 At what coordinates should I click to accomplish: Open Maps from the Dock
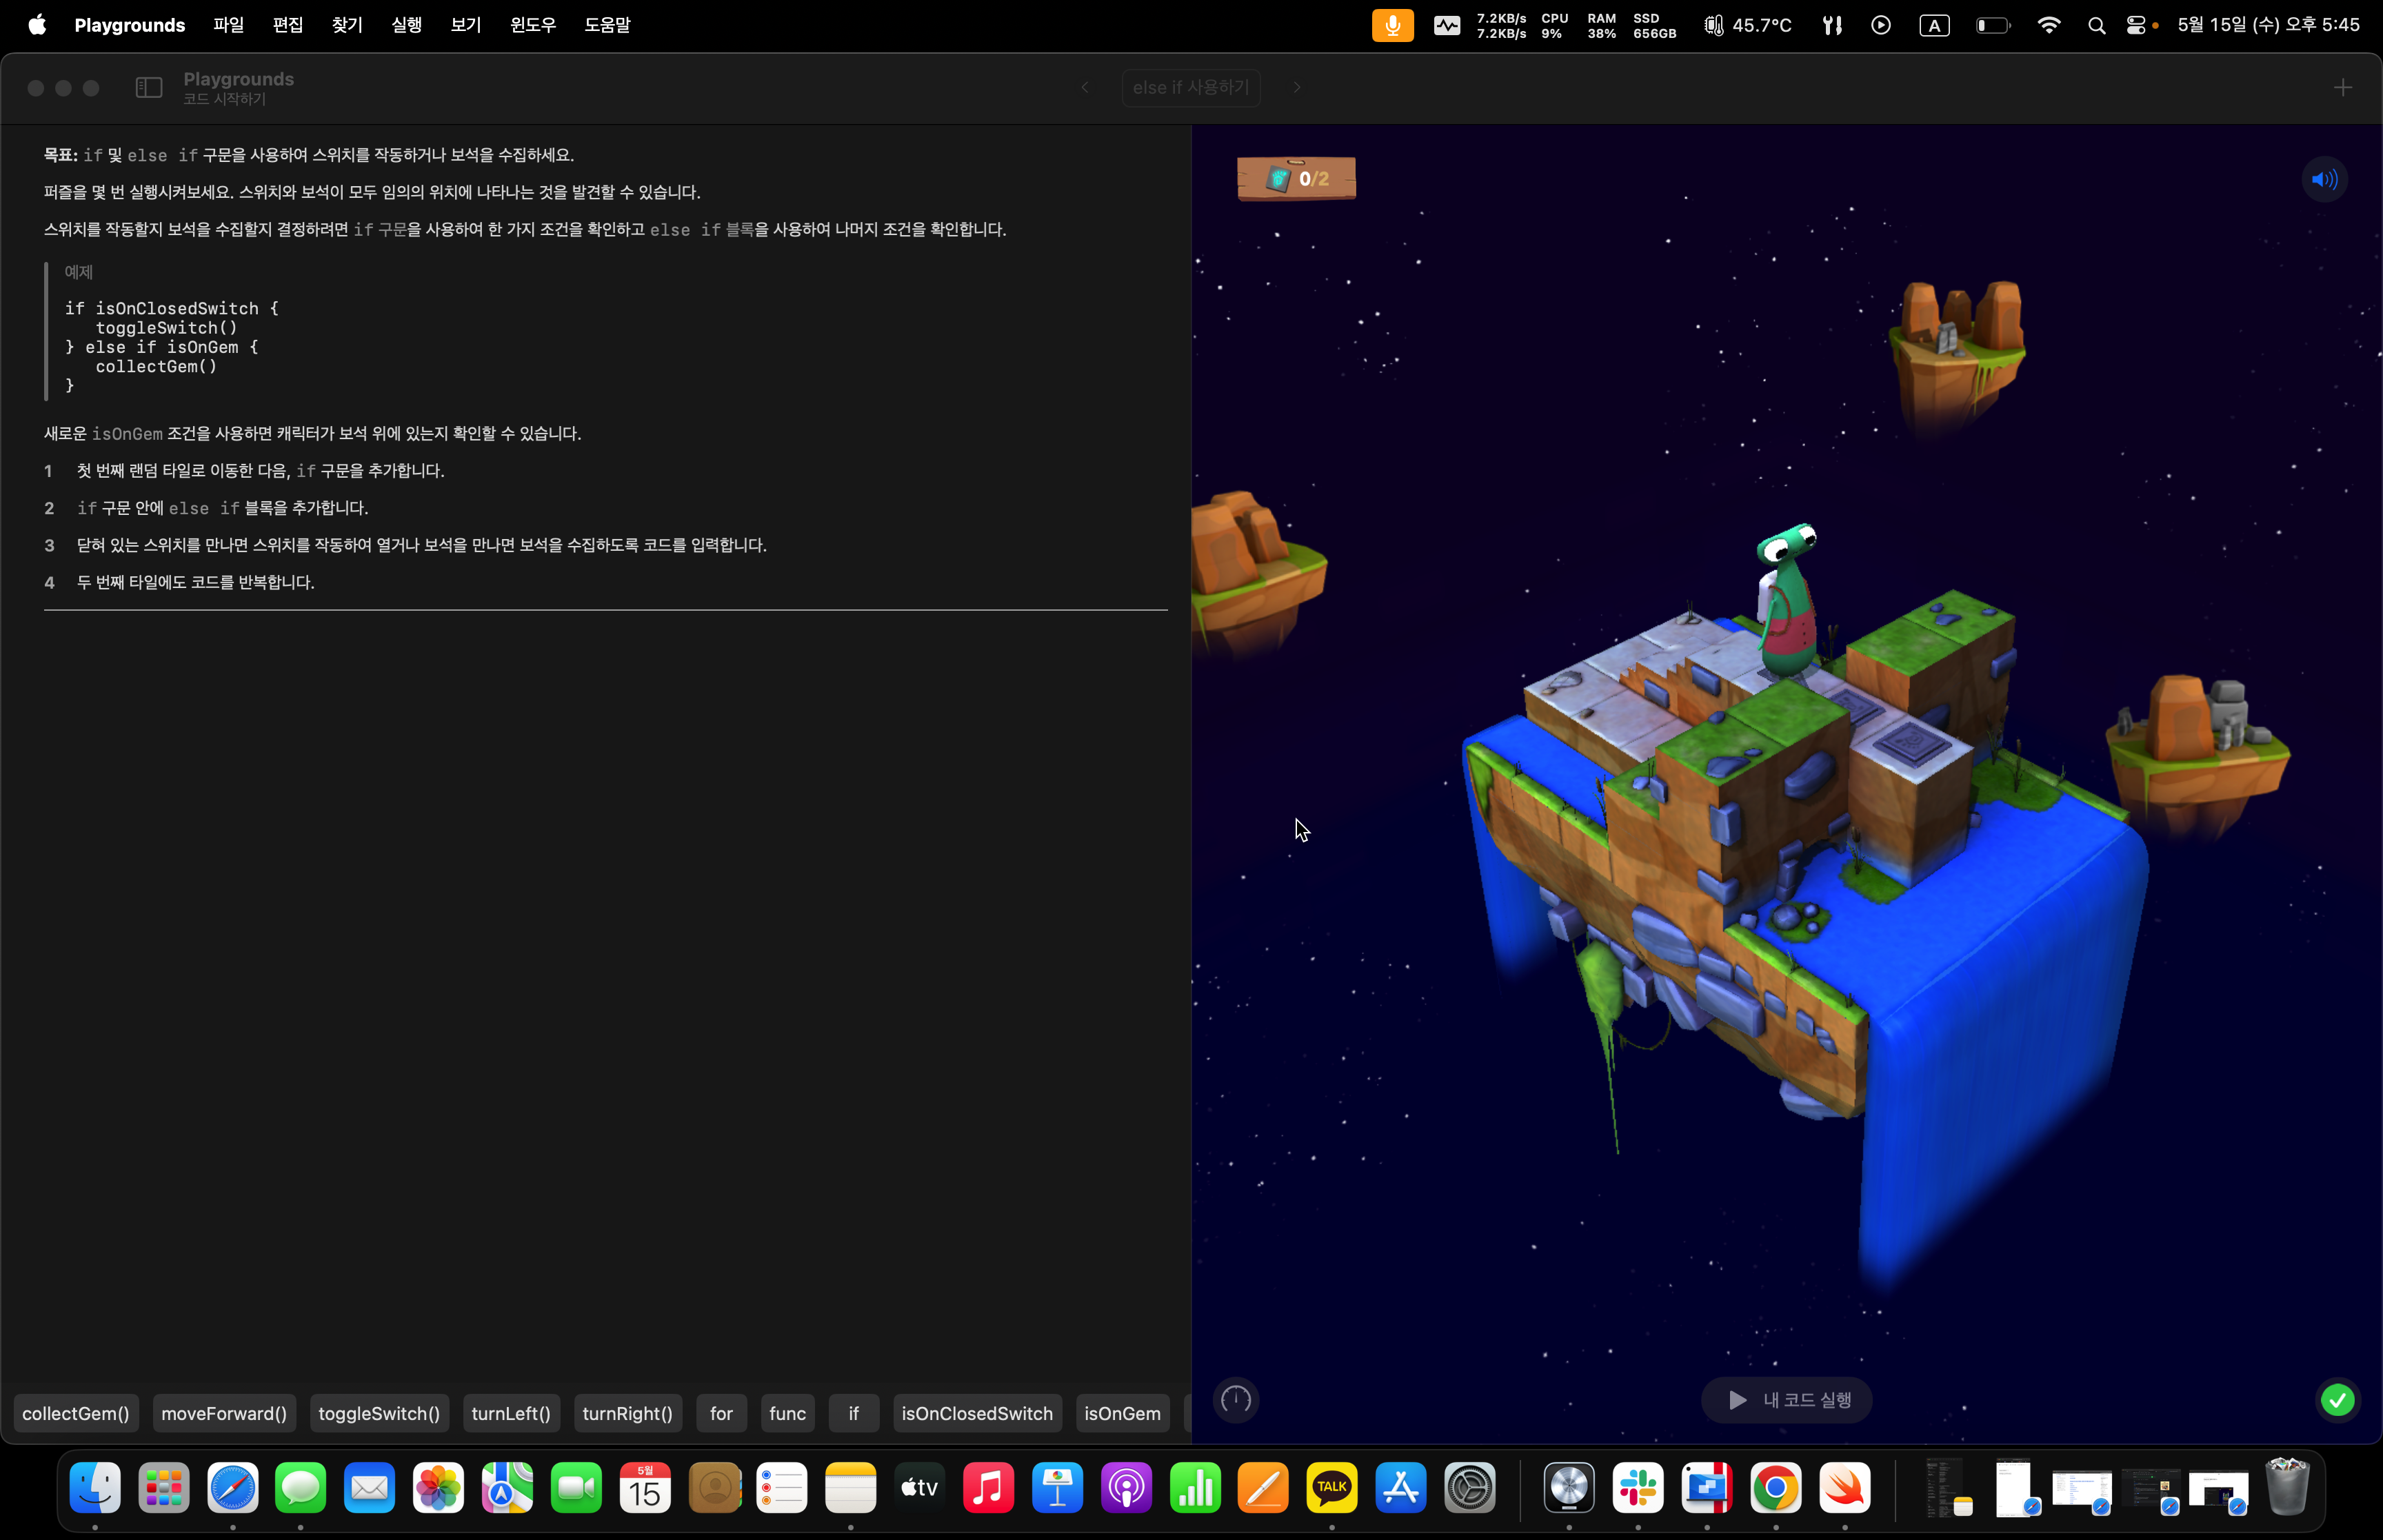tap(508, 1488)
